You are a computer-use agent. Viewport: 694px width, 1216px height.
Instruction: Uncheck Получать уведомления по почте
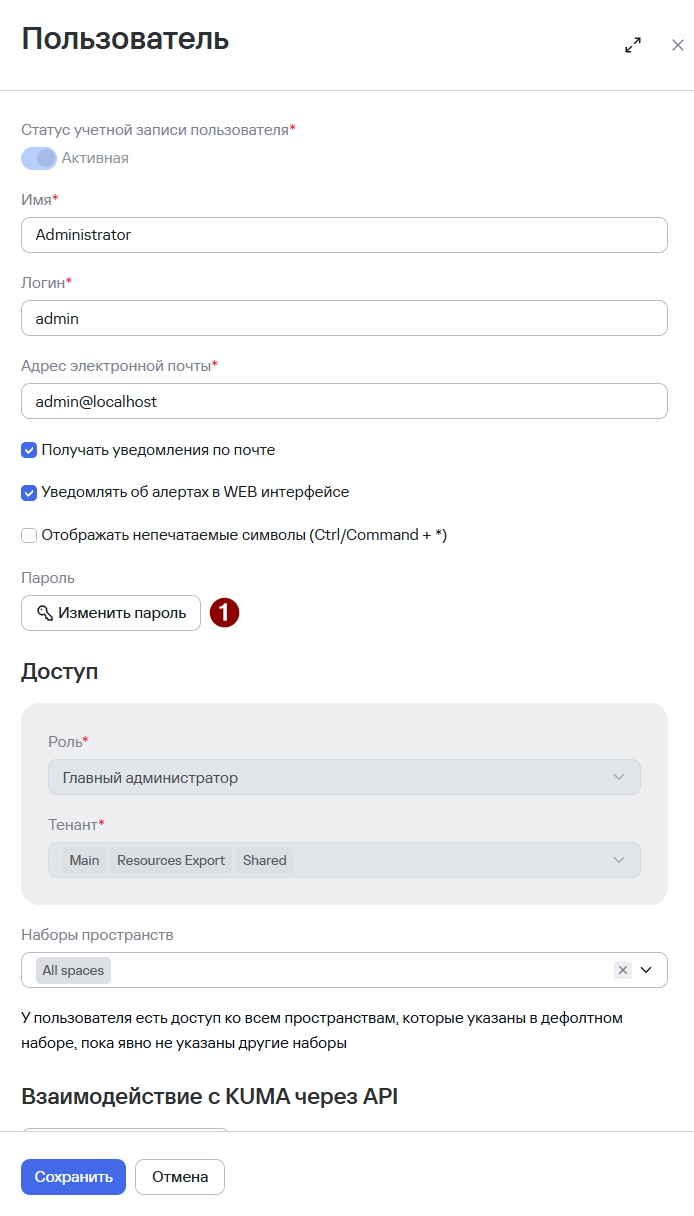click(29, 450)
